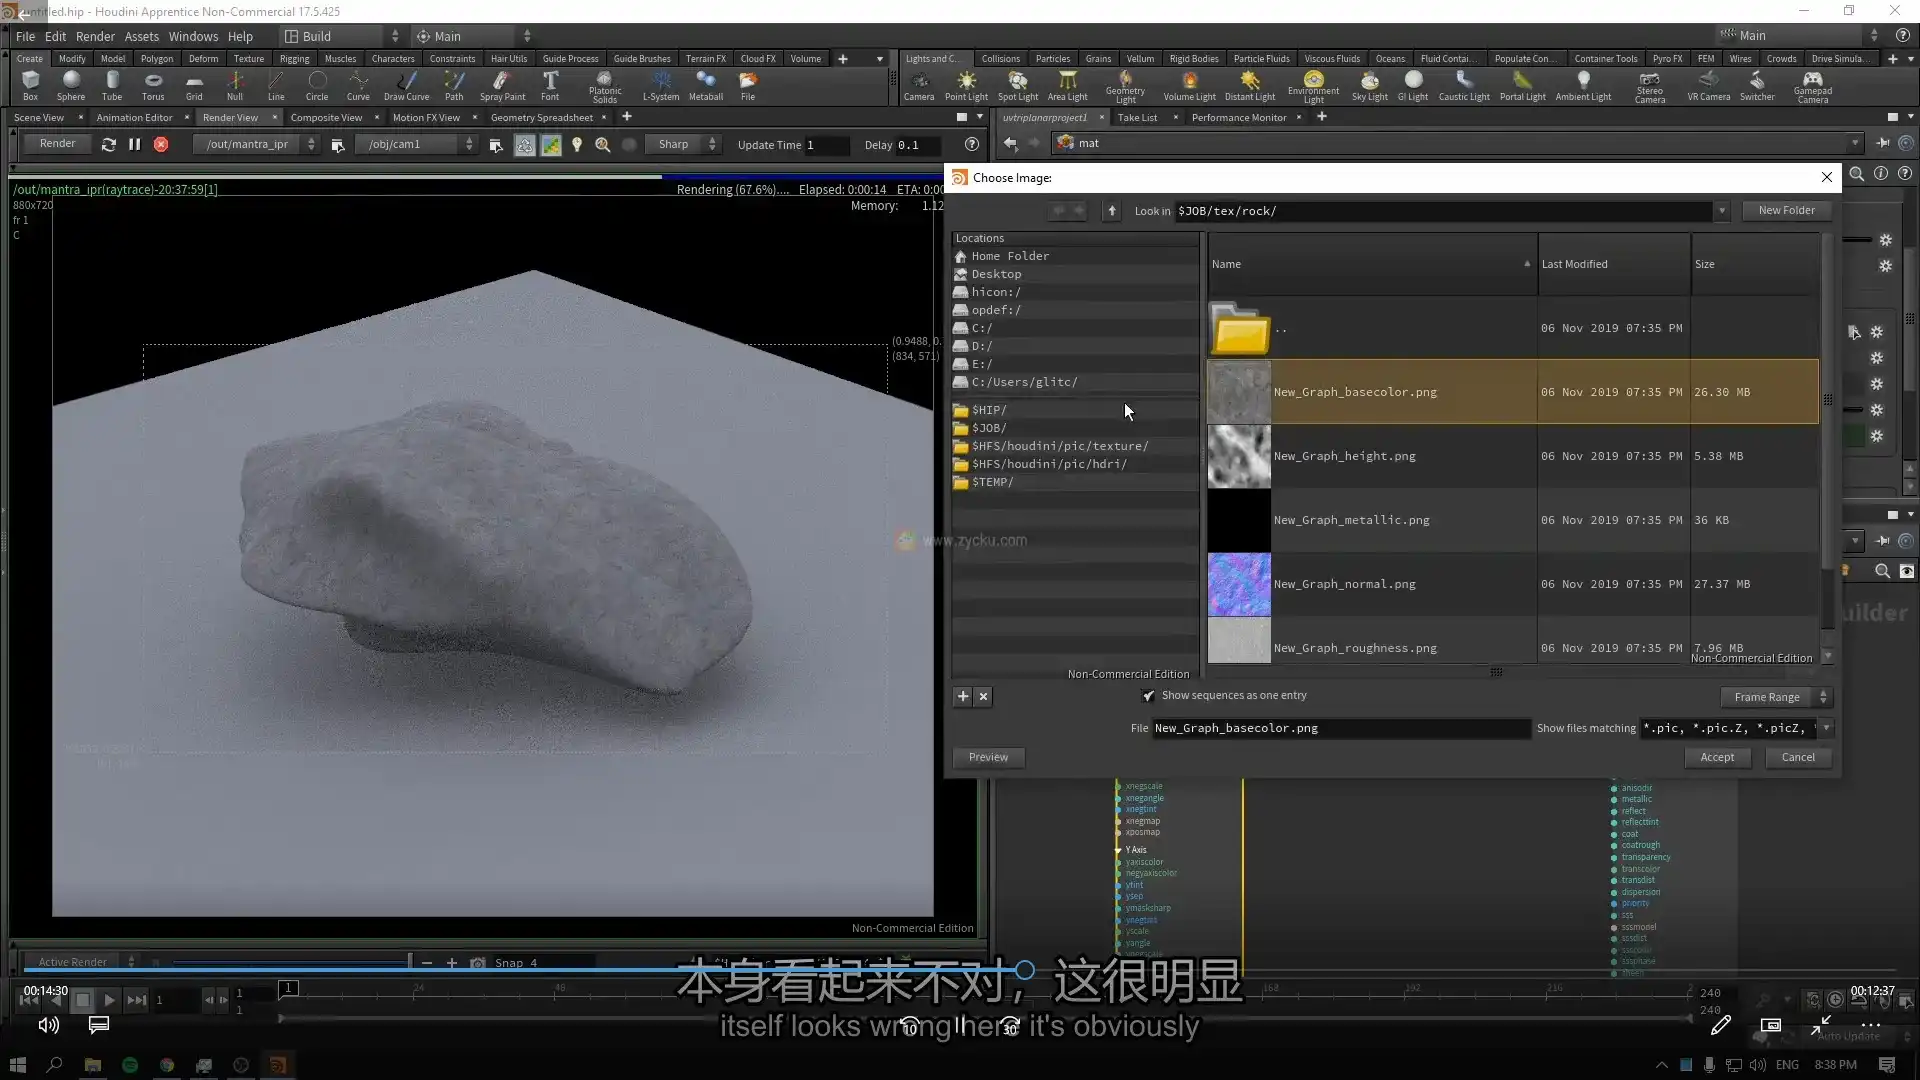The height and width of the screenshot is (1080, 1920).
Task: Add an Environment Light
Action: 1313,85
